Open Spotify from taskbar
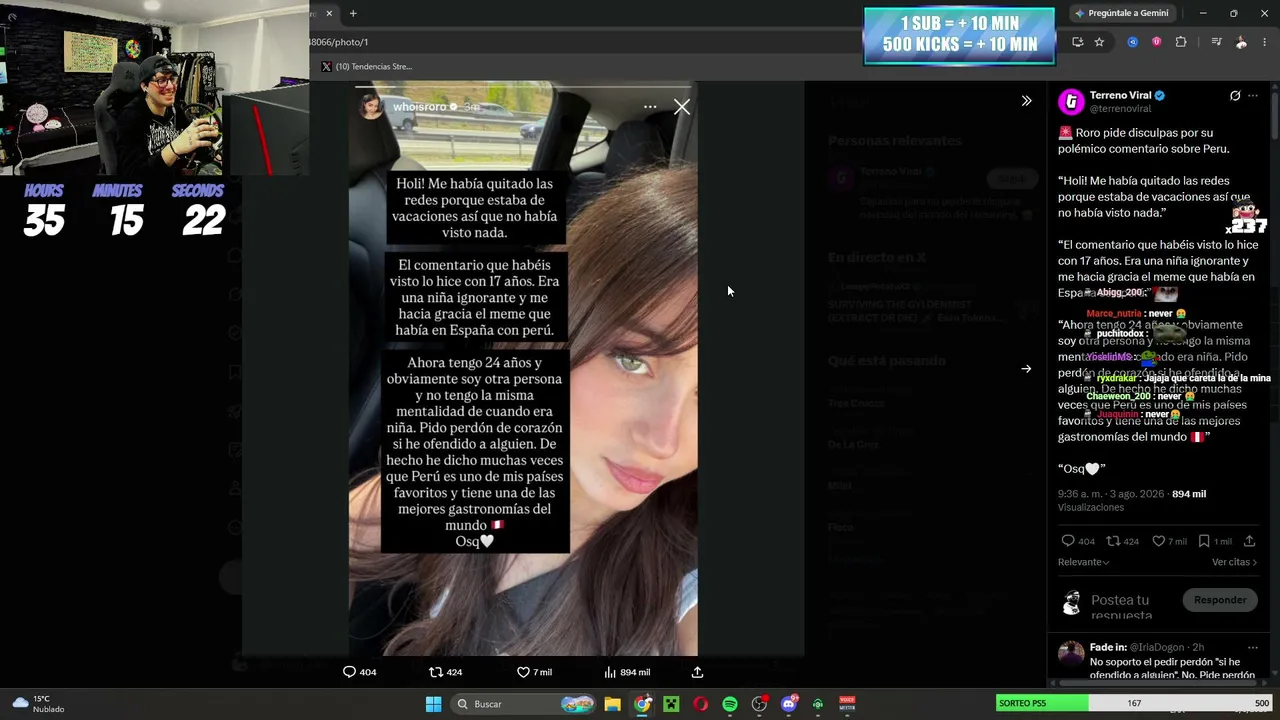The height and width of the screenshot is (720, 1280). [x=730, y=704]
